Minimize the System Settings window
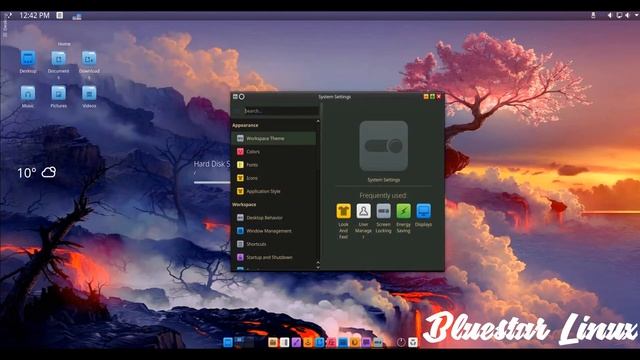Viewport: 640px width, 360px height. 426,96
